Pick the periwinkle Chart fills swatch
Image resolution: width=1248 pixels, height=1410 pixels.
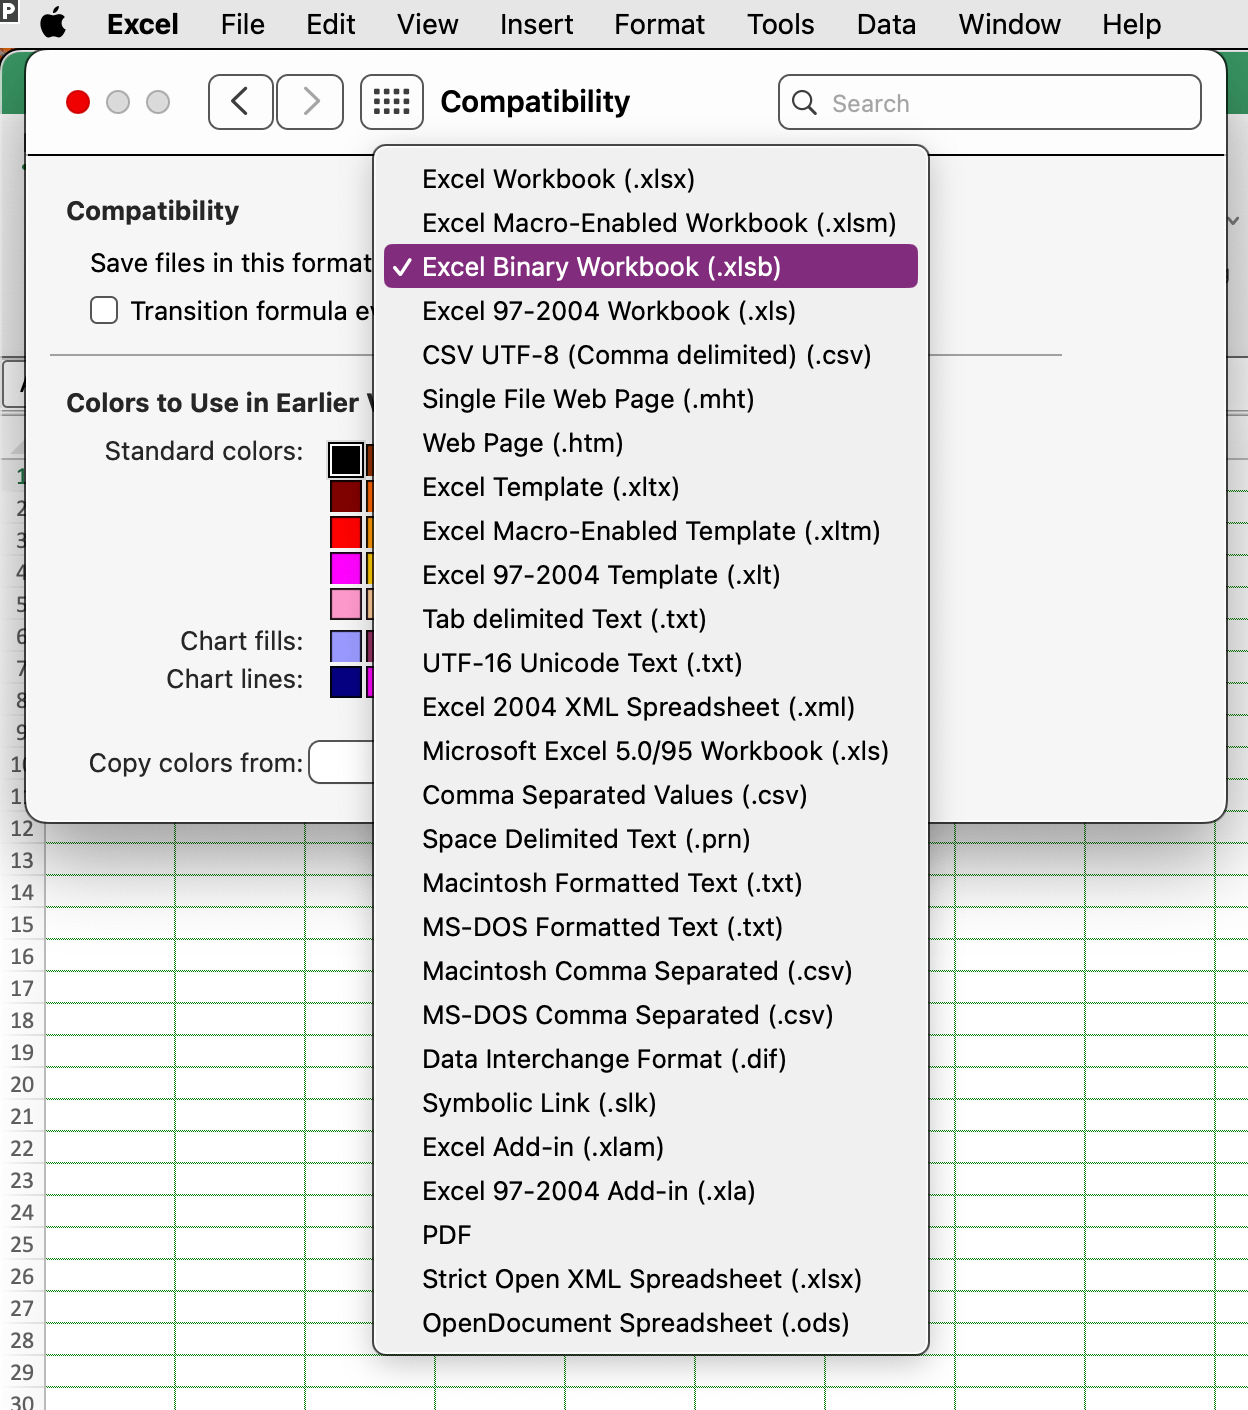click(346, 646)
